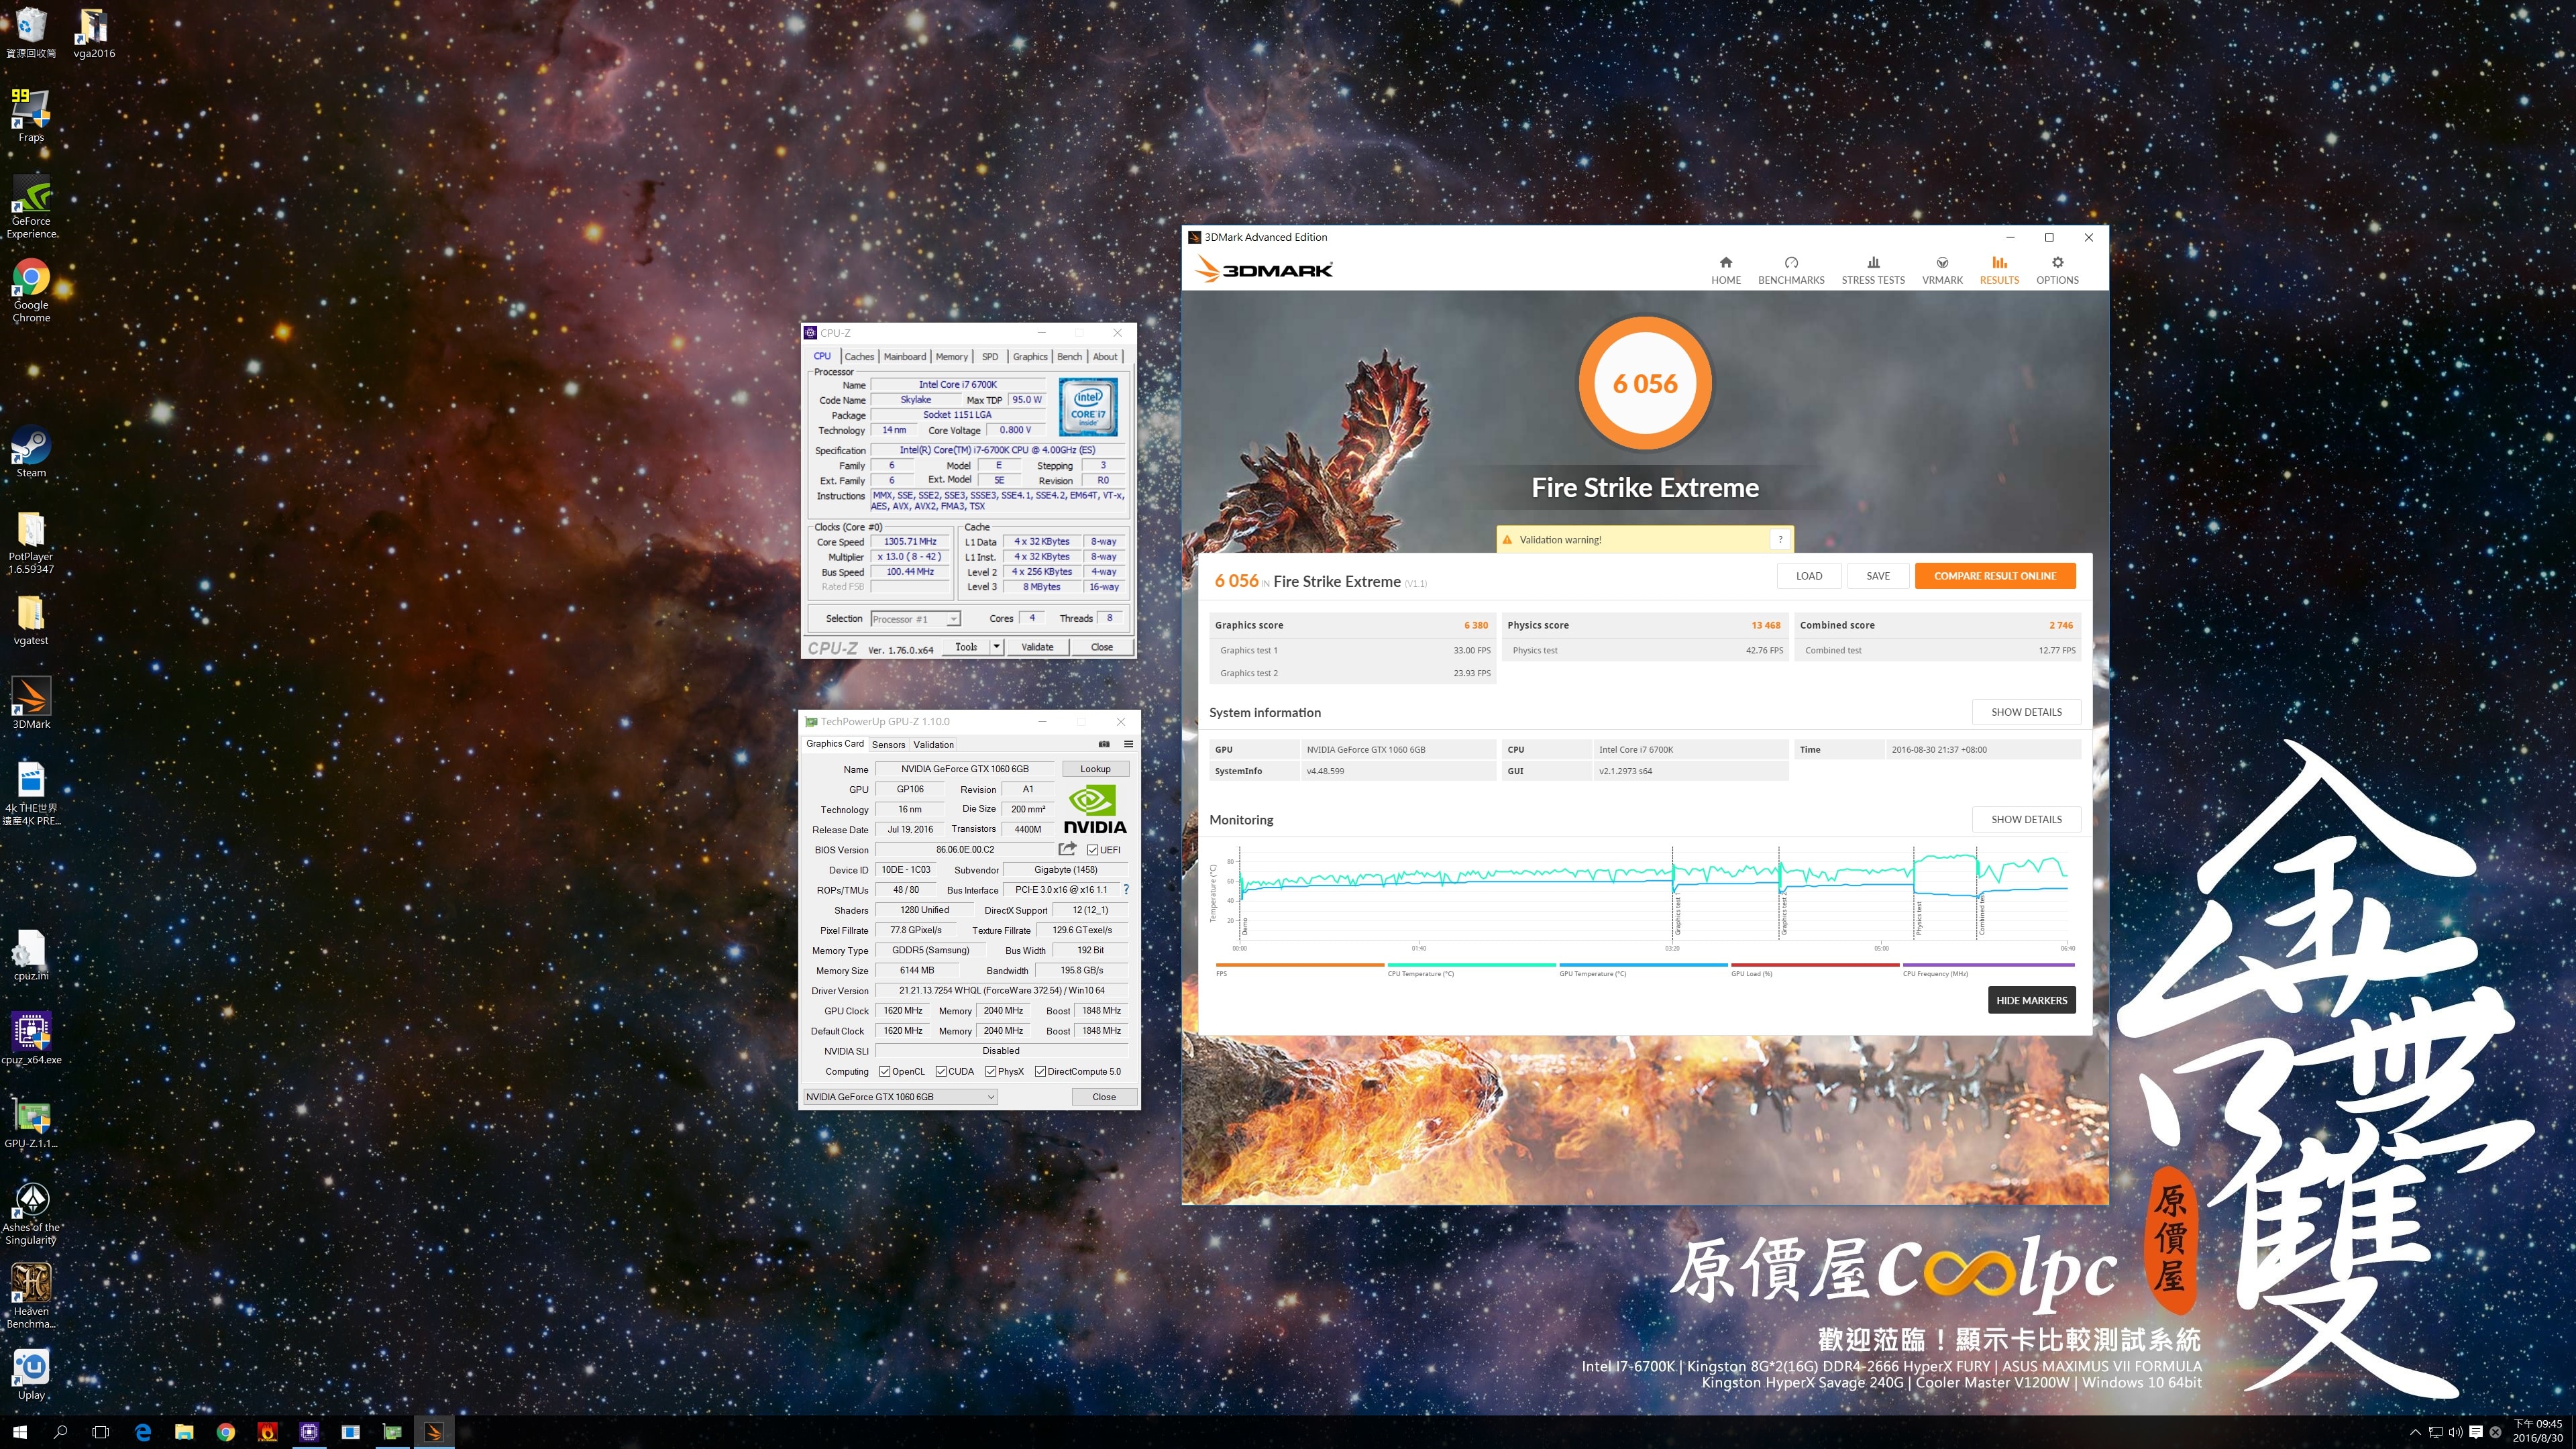Click GPU Load red legend bar
Screen dimensions: 2576x1449
[1815, 965]
